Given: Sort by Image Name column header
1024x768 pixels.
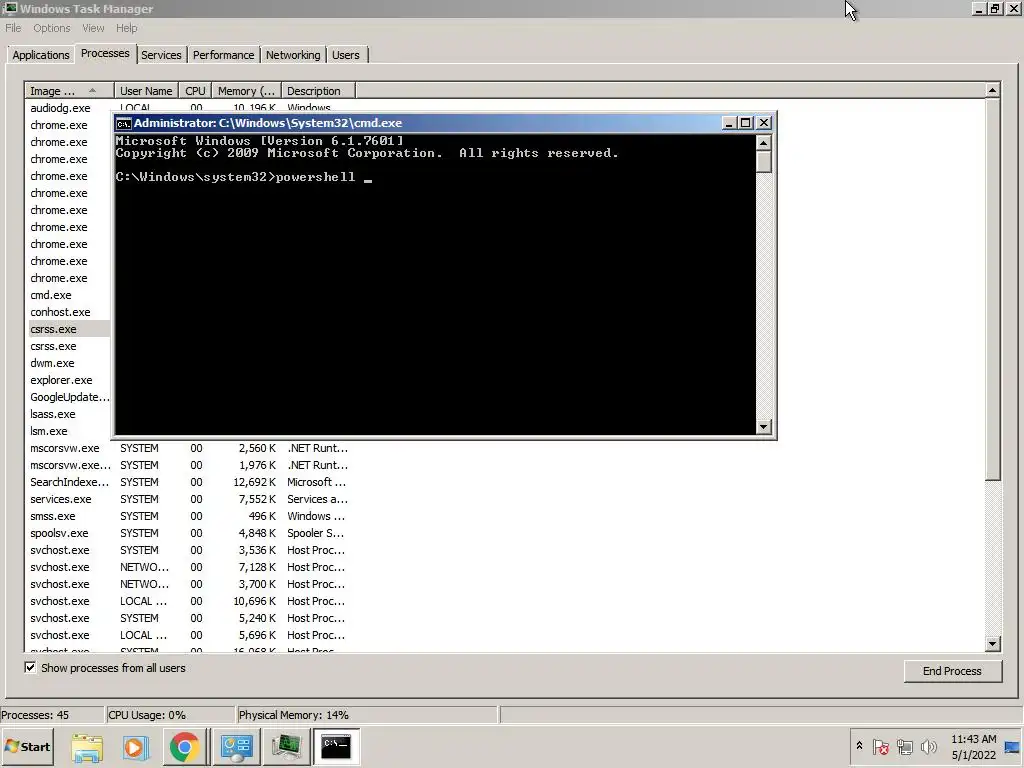Looking at the screenshot, I should point(70,91).
